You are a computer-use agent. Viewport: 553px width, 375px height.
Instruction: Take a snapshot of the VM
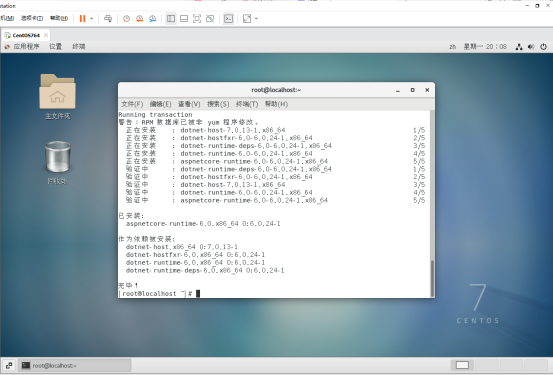coord(126,19)
